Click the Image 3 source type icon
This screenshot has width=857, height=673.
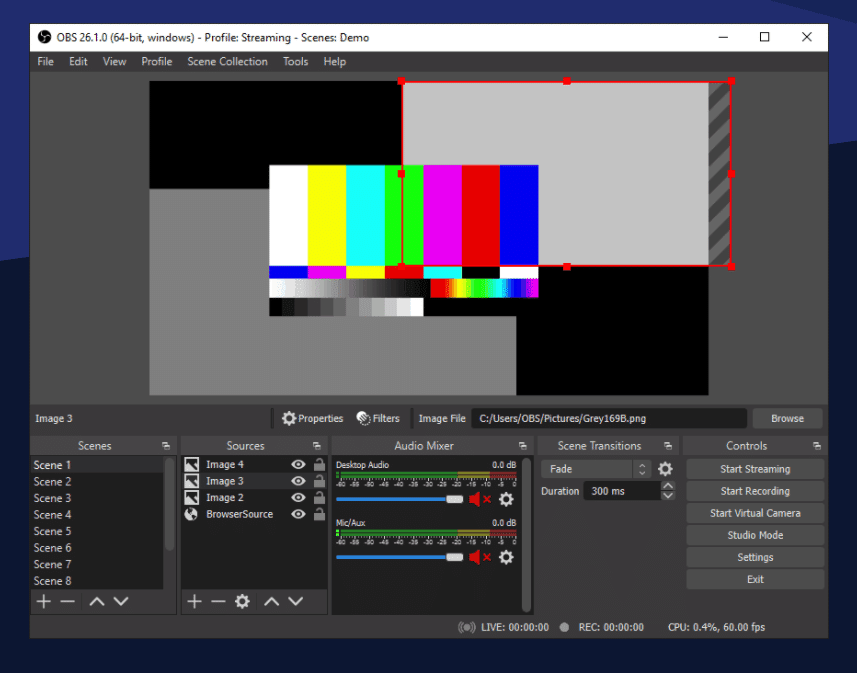tap(191, 481)
